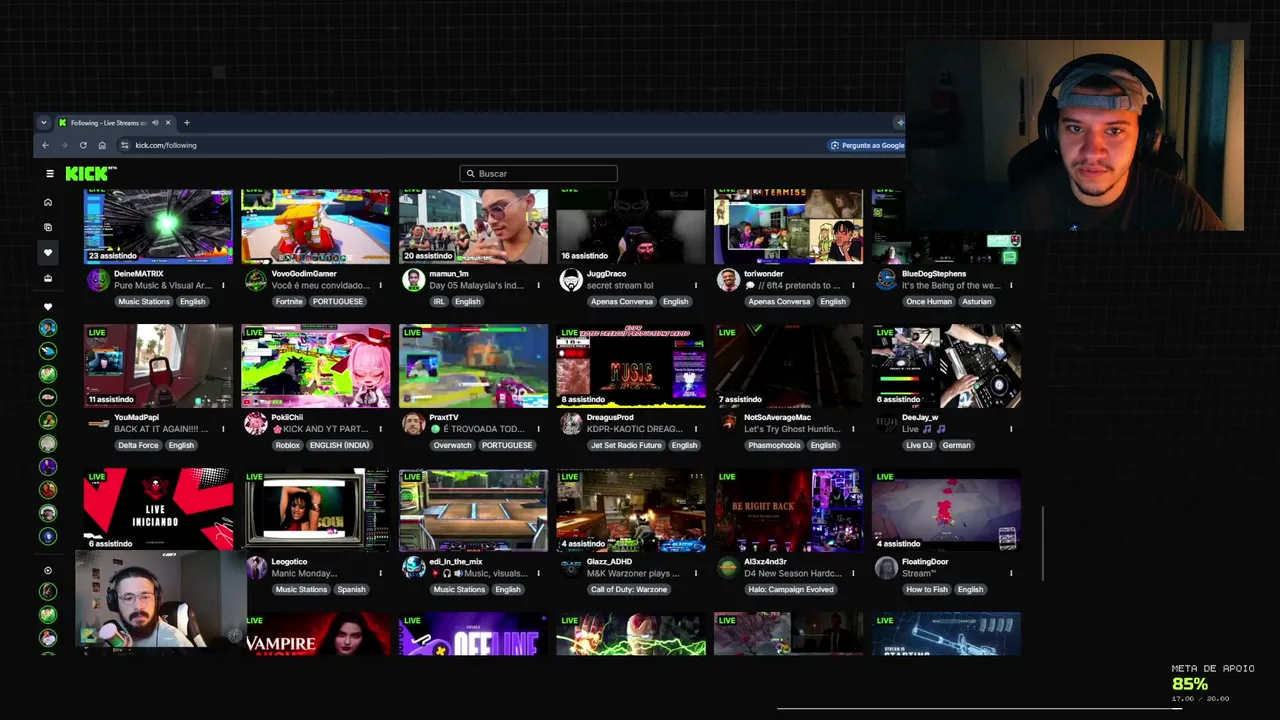1280x720 pixels.
Task: Go to Kick home via logo
Action: tap(90, 174)
